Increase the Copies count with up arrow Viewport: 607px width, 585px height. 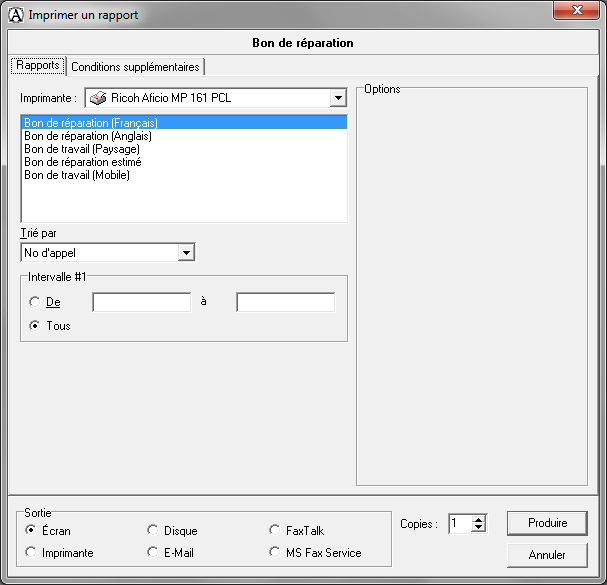point(478,519)
